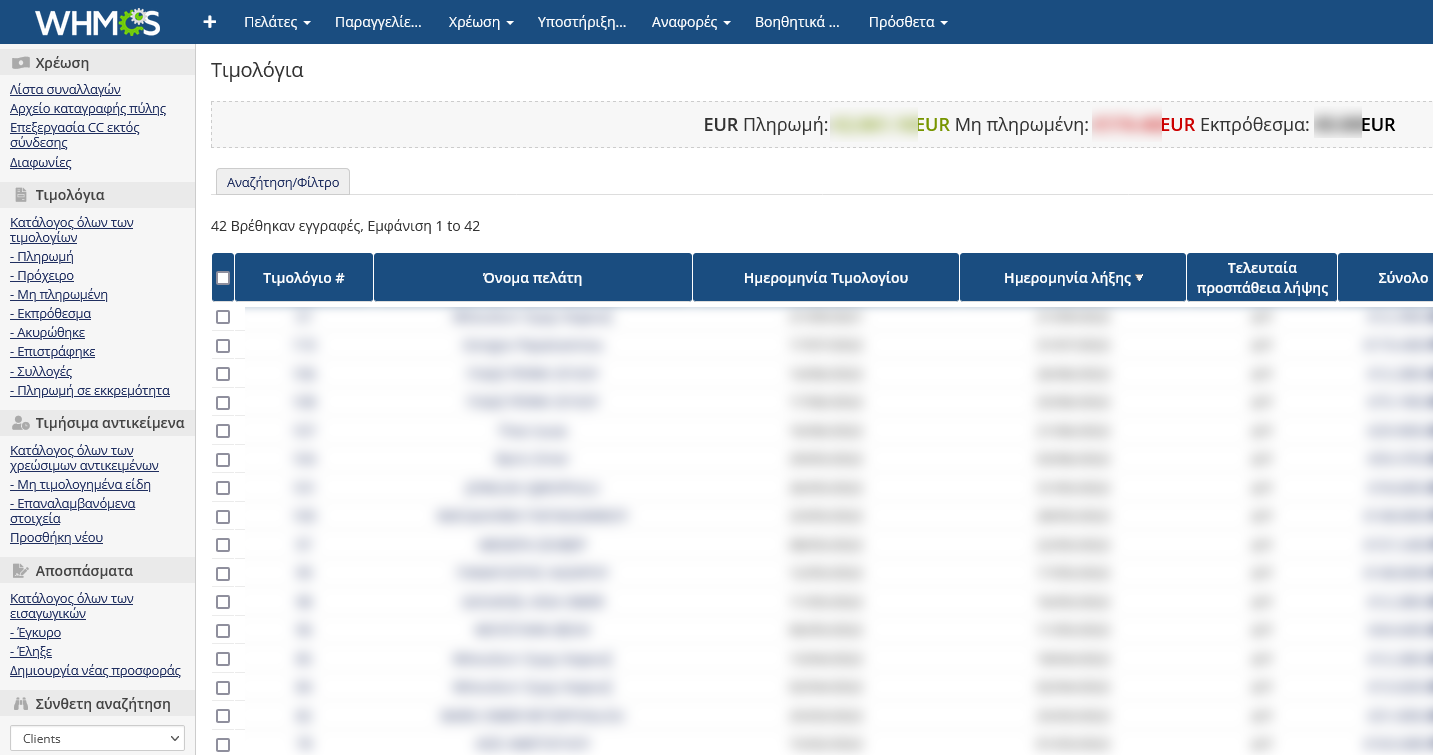Go to Δημιουργία νέας προσφοράς
The height and width of the screenshot is (755, 1433).
(95, 670)
